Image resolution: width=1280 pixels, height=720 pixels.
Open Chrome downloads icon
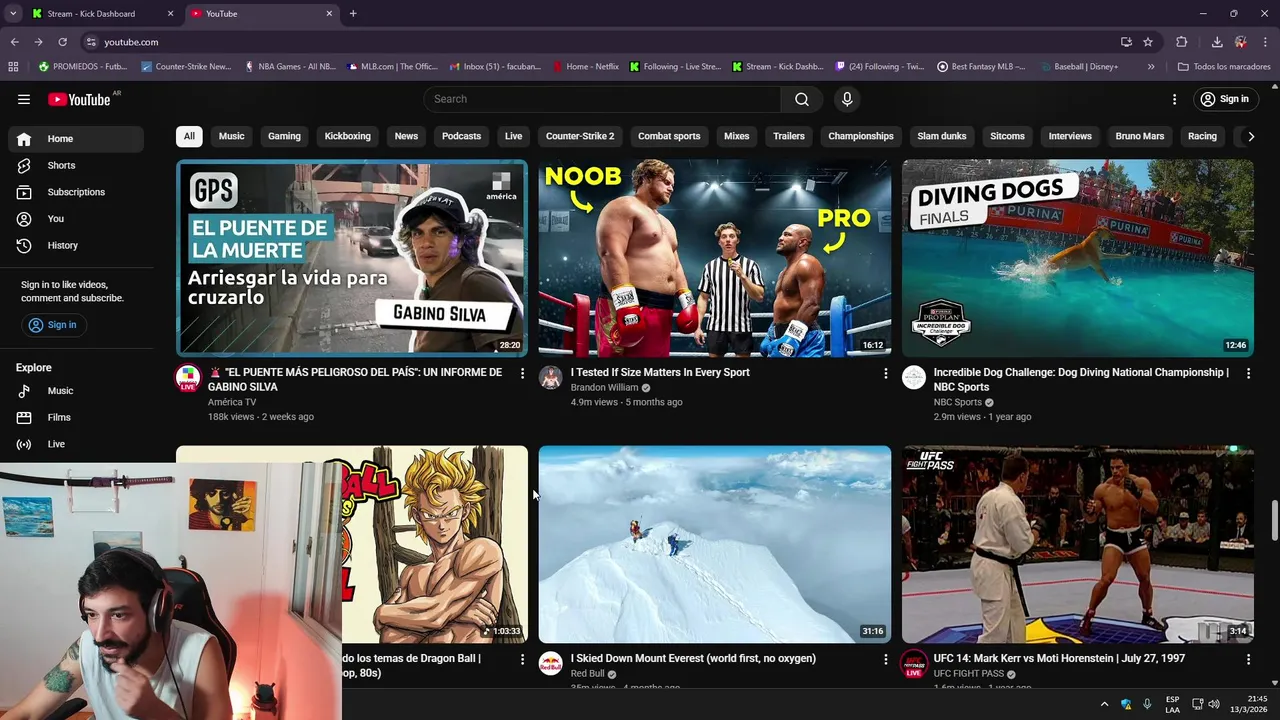[1217, 42]
